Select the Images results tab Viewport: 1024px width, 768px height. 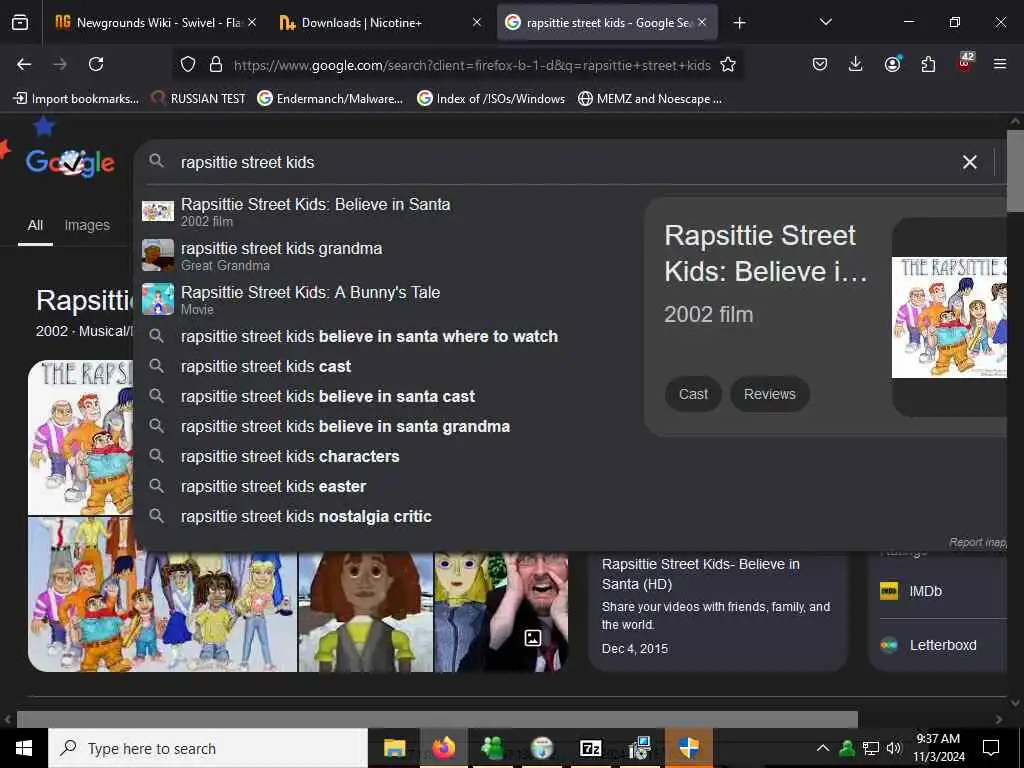click(x=87, y=225)
